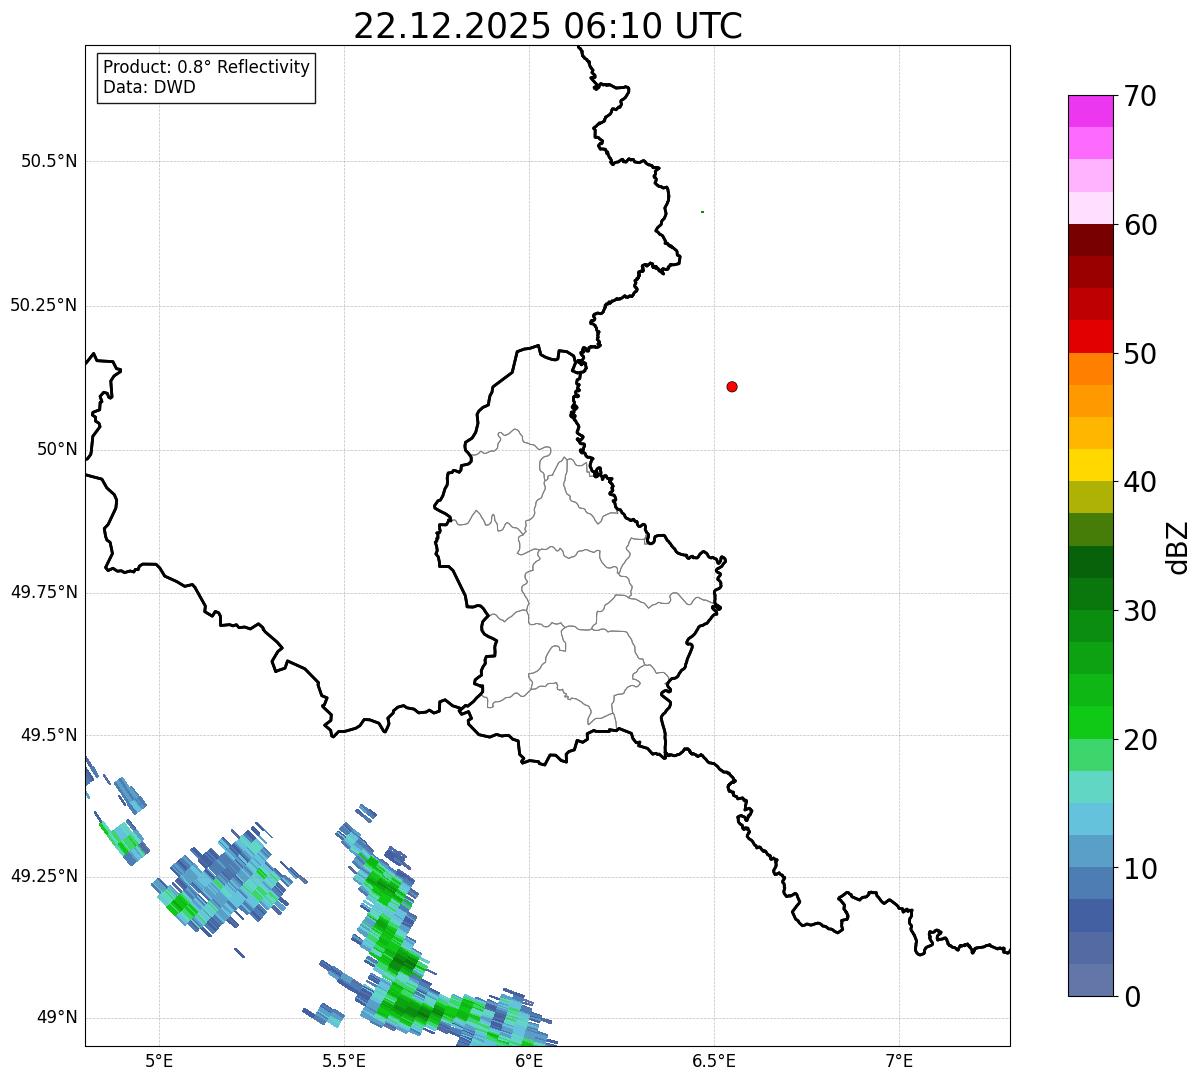
Task: Click the 'Data: DWD' label
Action: (150, 87)
